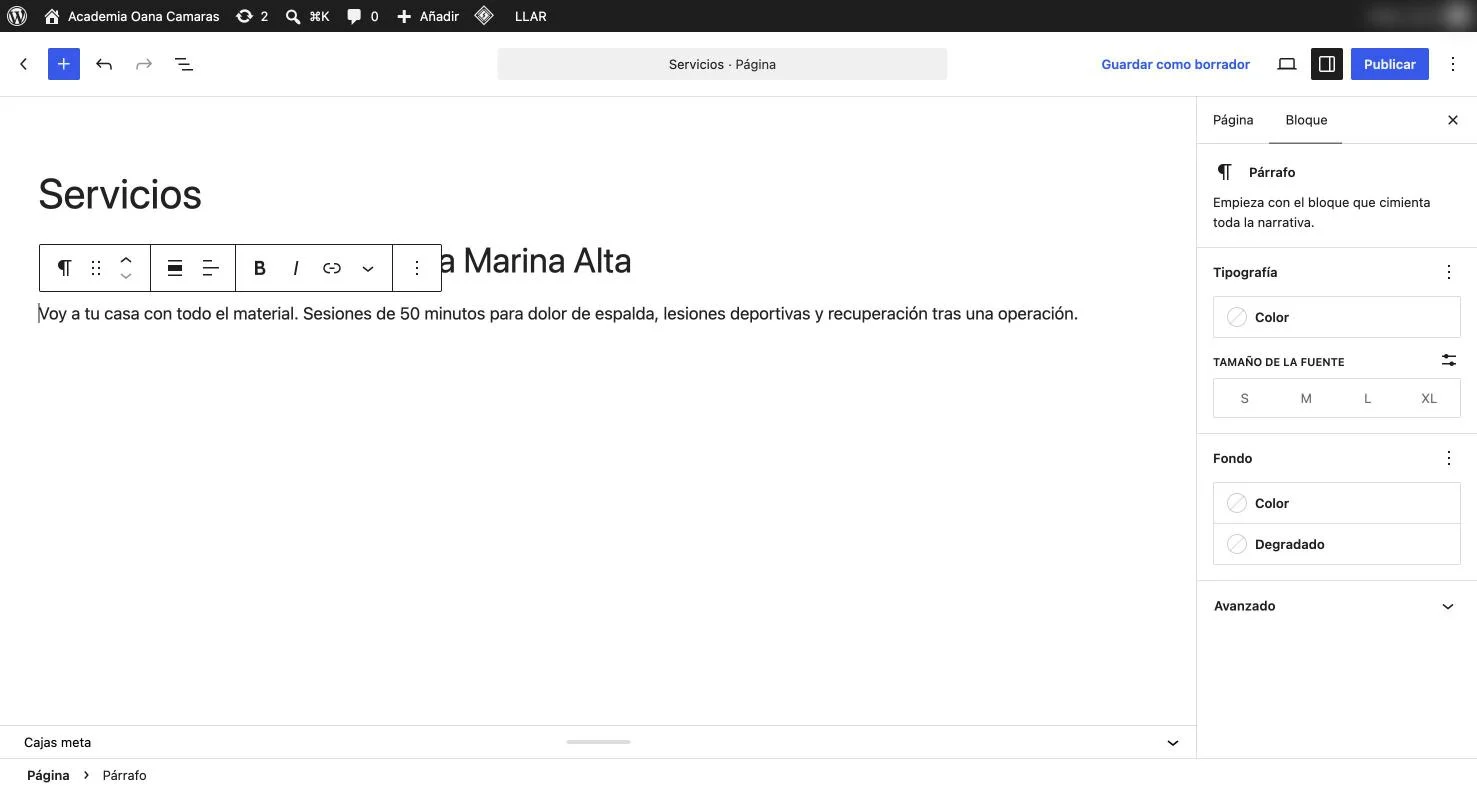
Task: Switch to the Bloque tab
Action: (1306, 120)
